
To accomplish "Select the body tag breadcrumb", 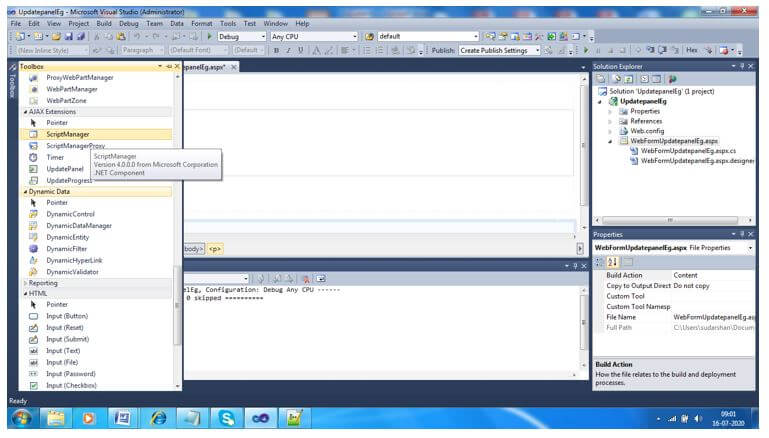I will tap(194, 249).
